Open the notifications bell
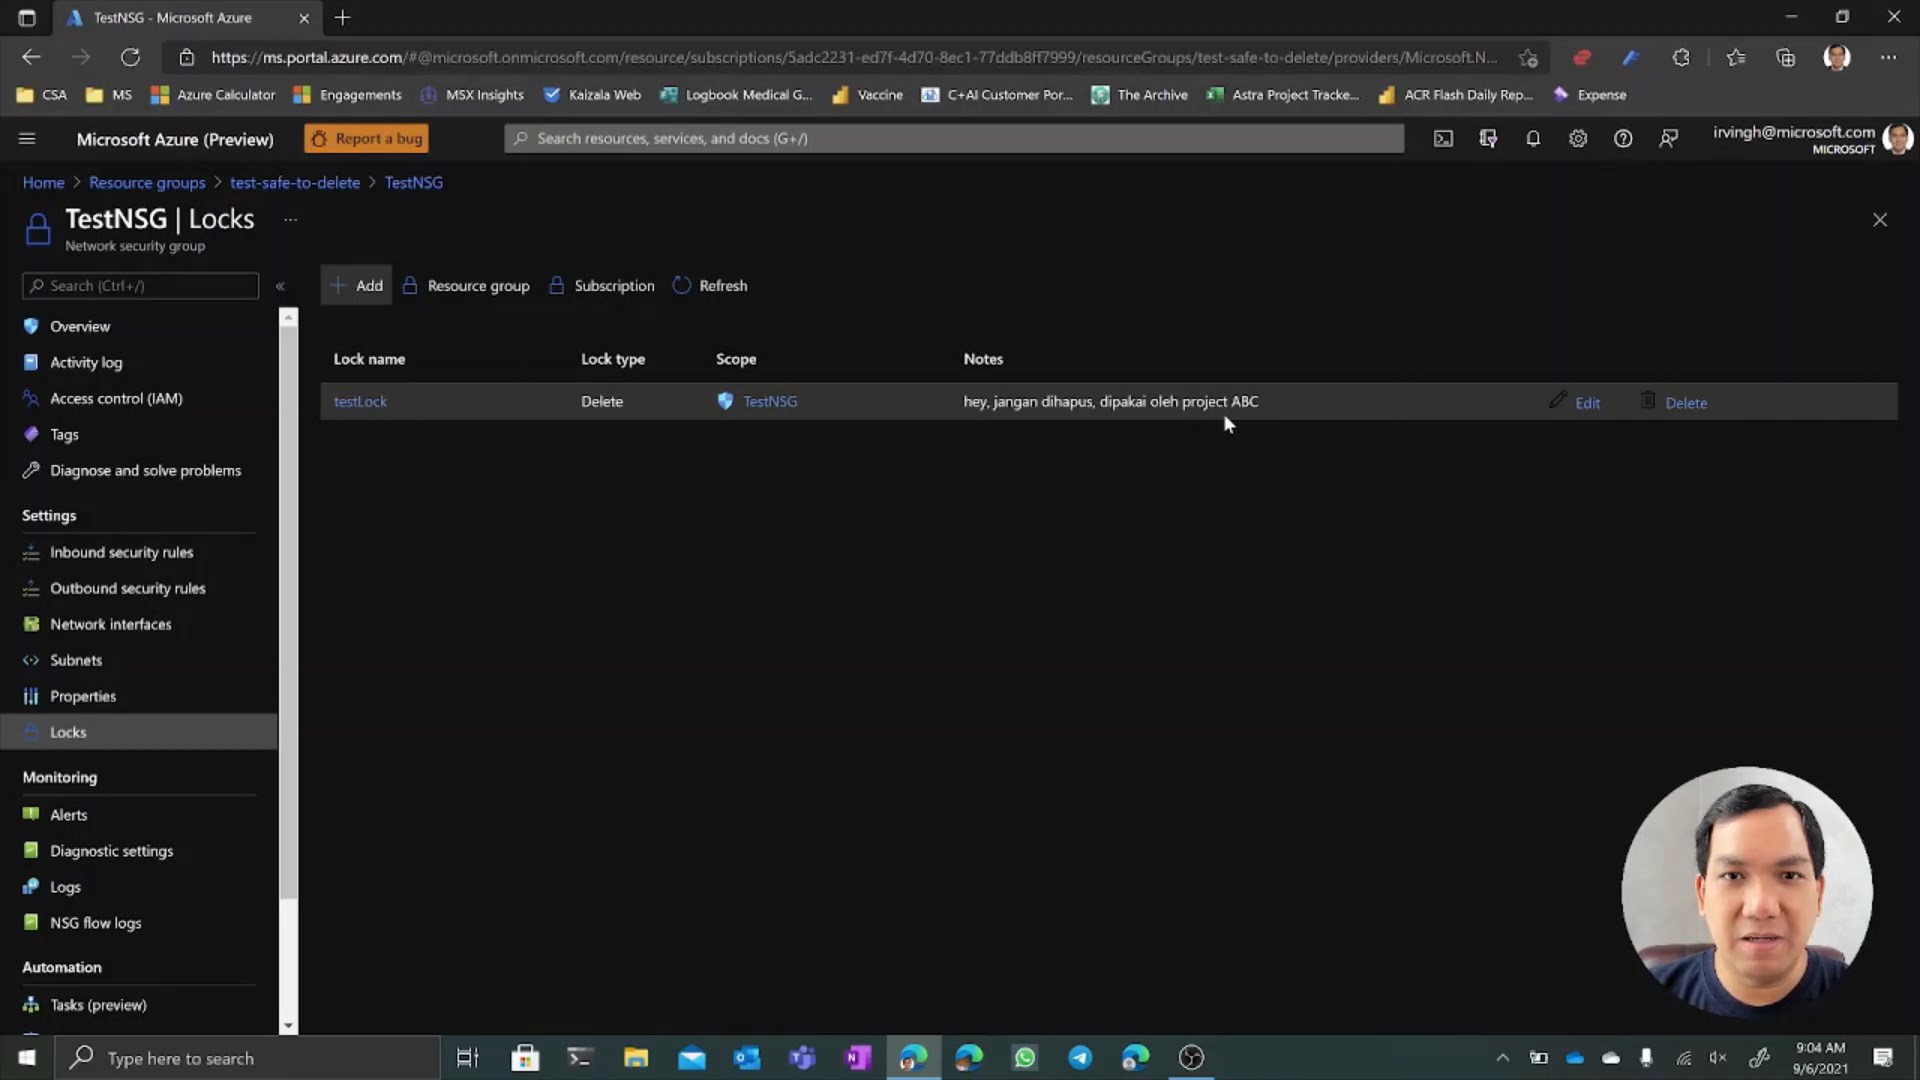The image size is (1920, 1080). click(x=1533, y=139)
